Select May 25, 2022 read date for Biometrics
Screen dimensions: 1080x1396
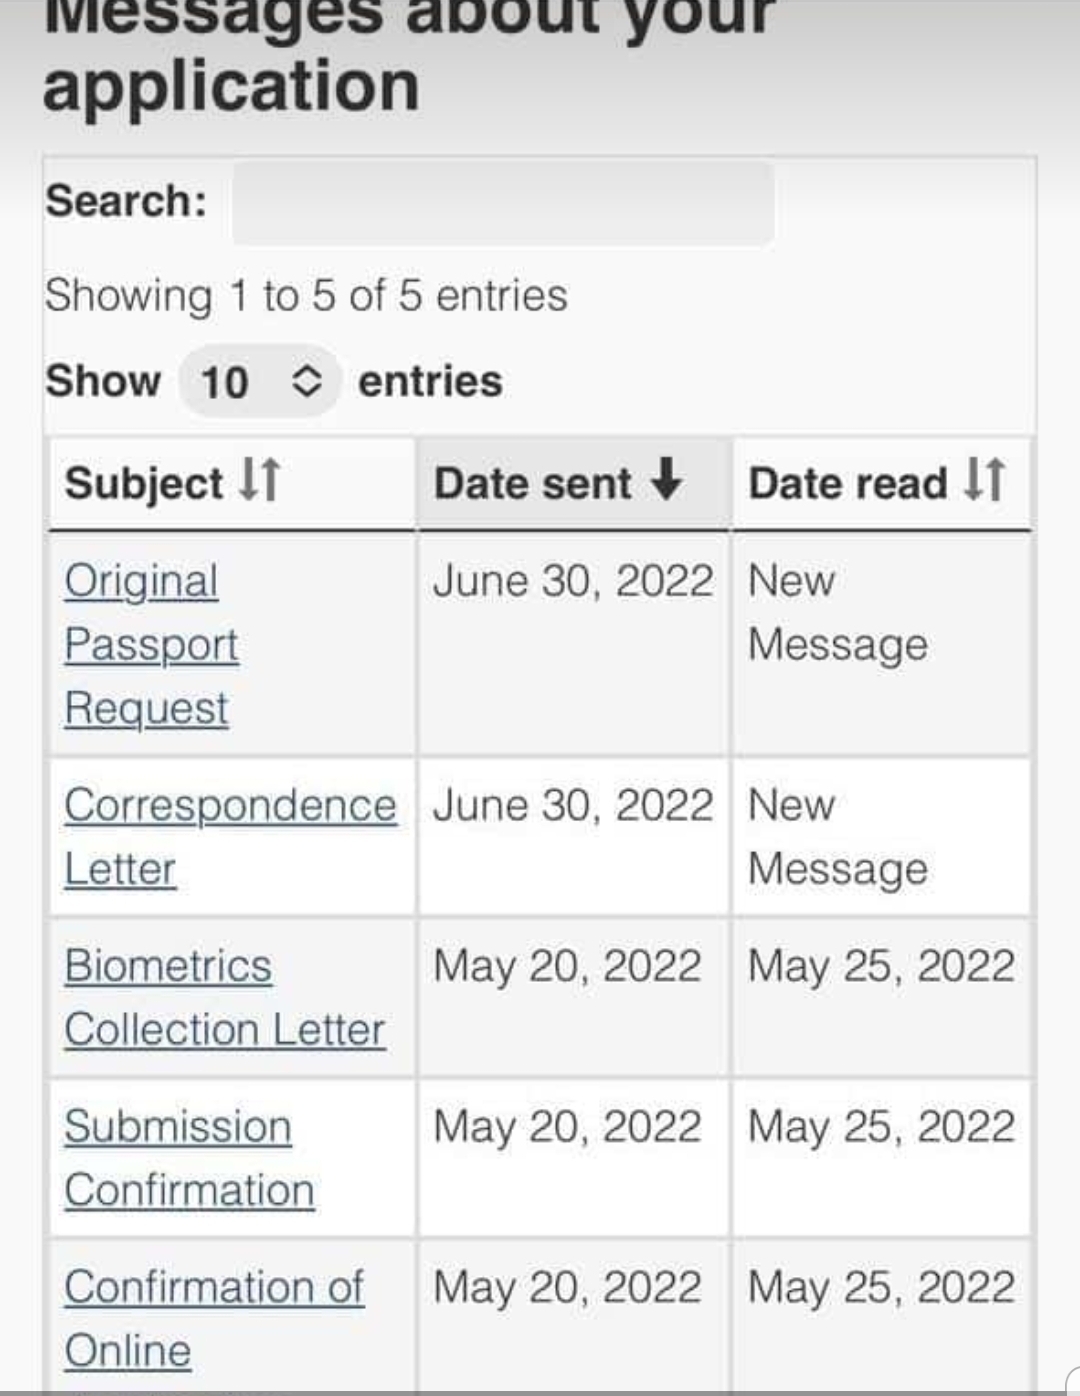pyautogui.click(x=881, y=967)
